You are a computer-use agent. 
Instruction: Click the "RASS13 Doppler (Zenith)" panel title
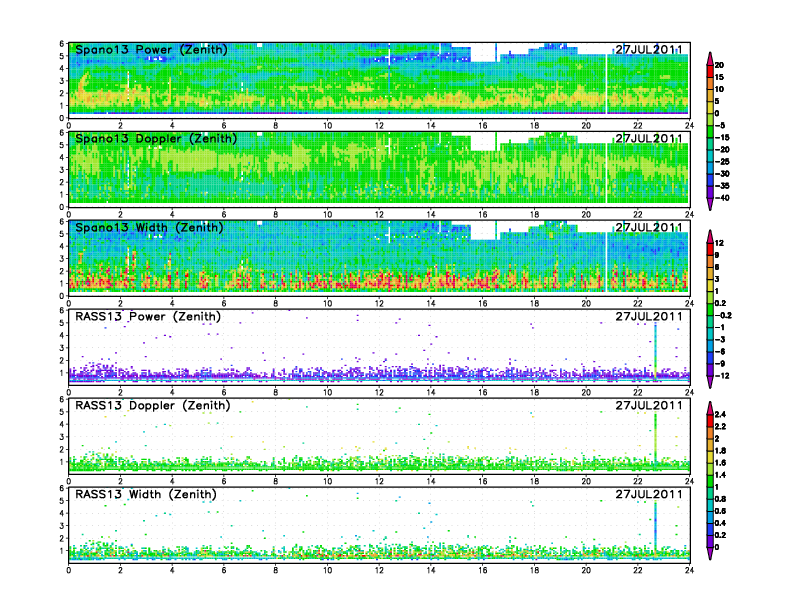(x=153, y=405)
